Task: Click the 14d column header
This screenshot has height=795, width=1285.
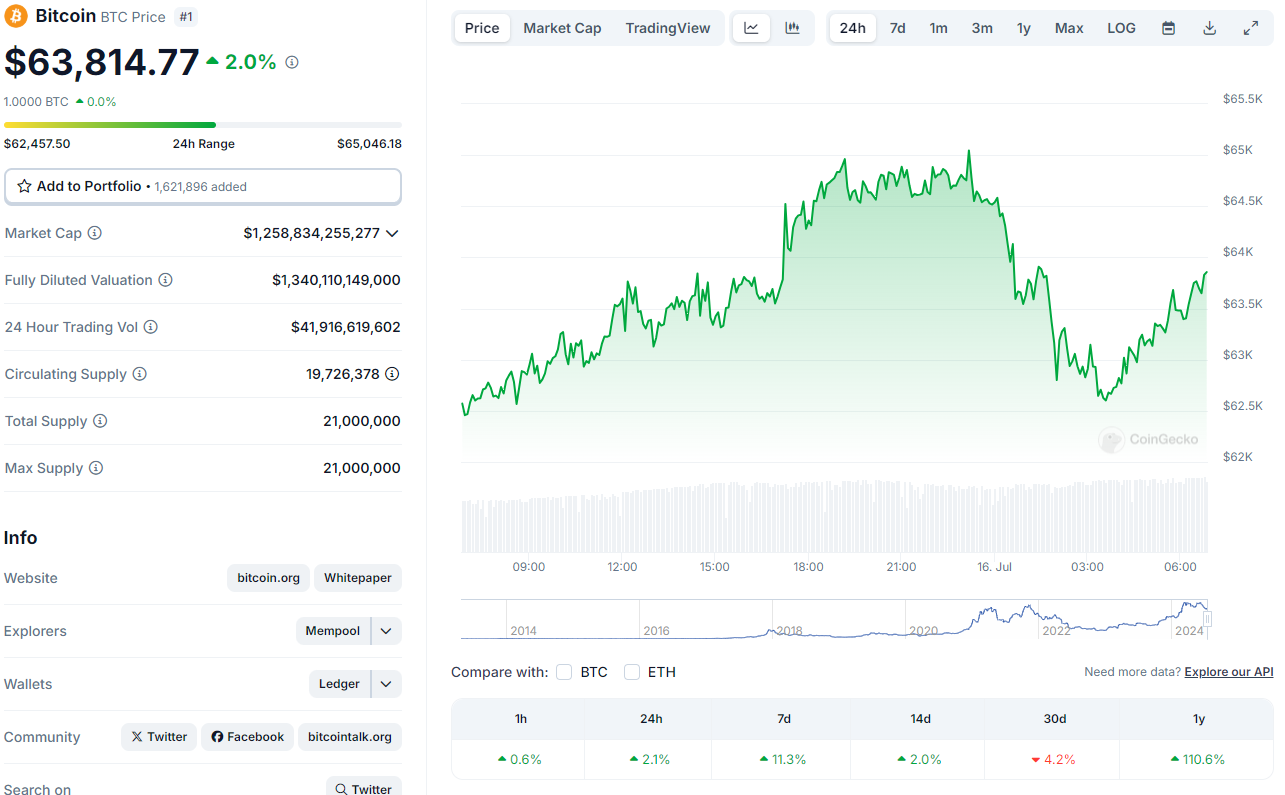Action: 920,719
